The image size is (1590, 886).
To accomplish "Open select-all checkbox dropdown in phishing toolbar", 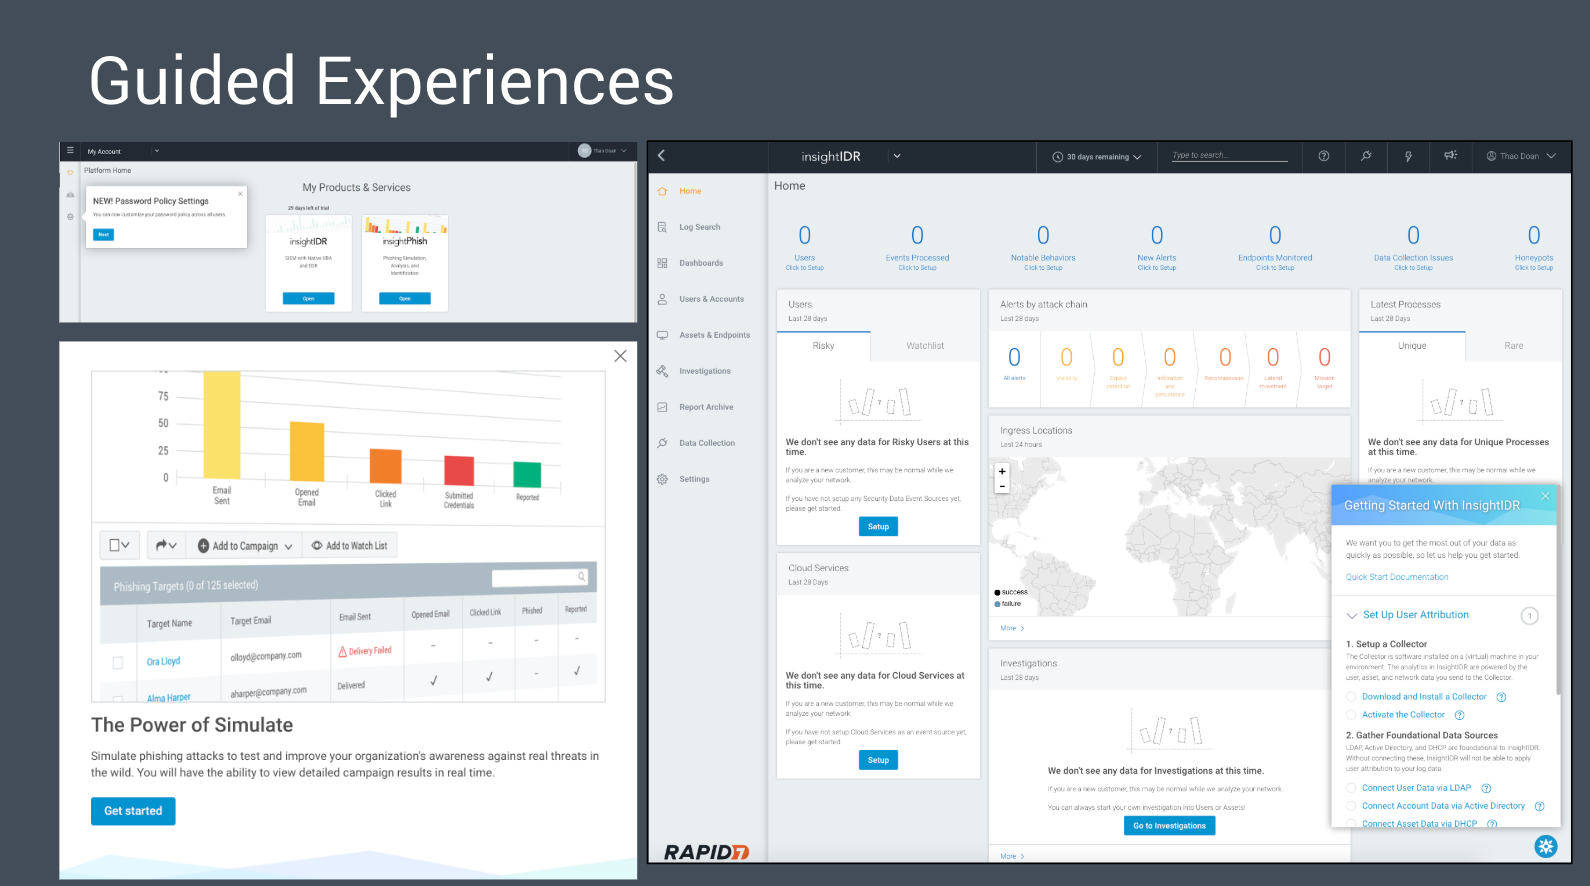I will pos(119,545).
